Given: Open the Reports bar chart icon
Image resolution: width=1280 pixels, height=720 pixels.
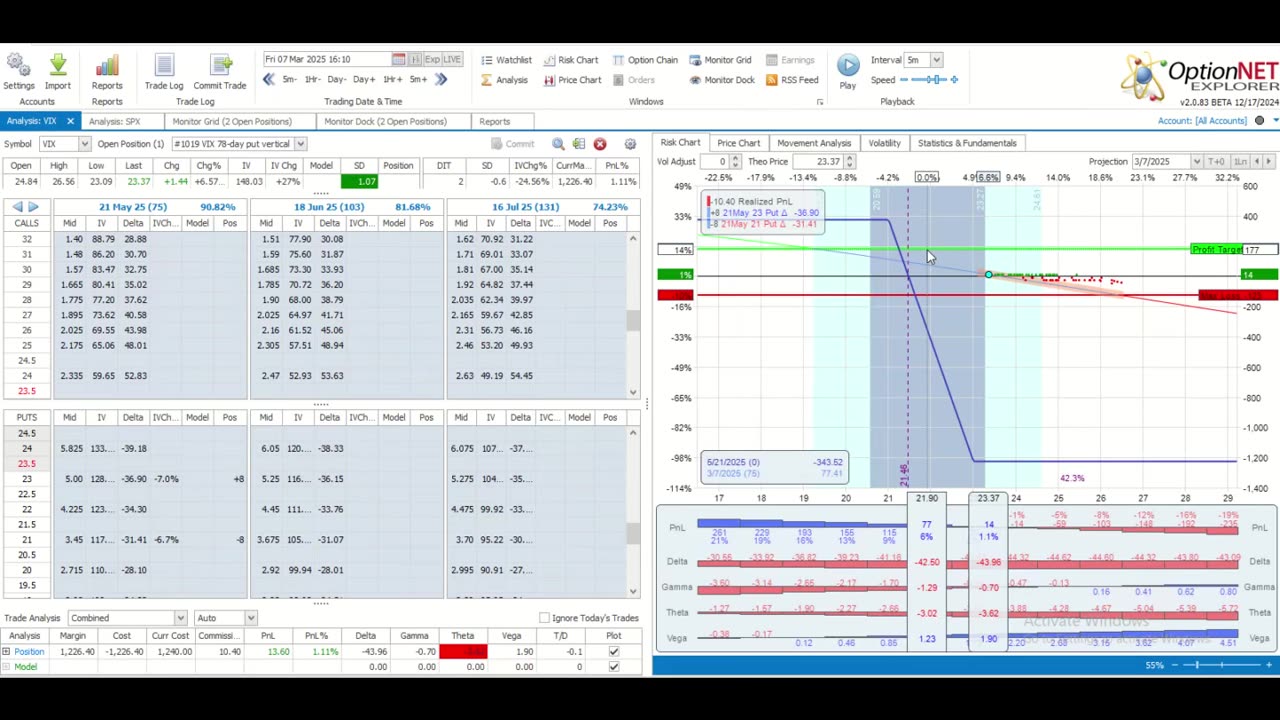Looking at the screenshot, I should (107, 66).
